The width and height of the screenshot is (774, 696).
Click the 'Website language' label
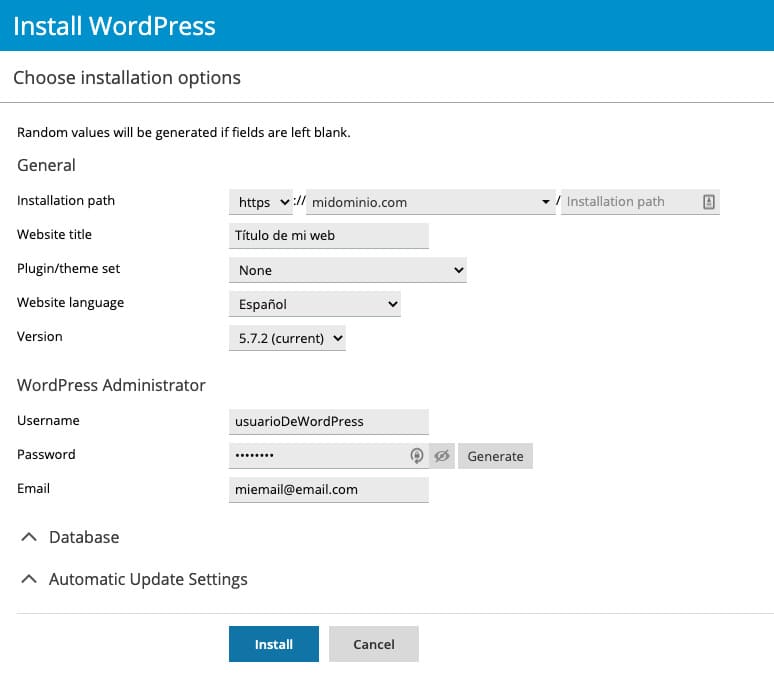click(x=71, y=303)
